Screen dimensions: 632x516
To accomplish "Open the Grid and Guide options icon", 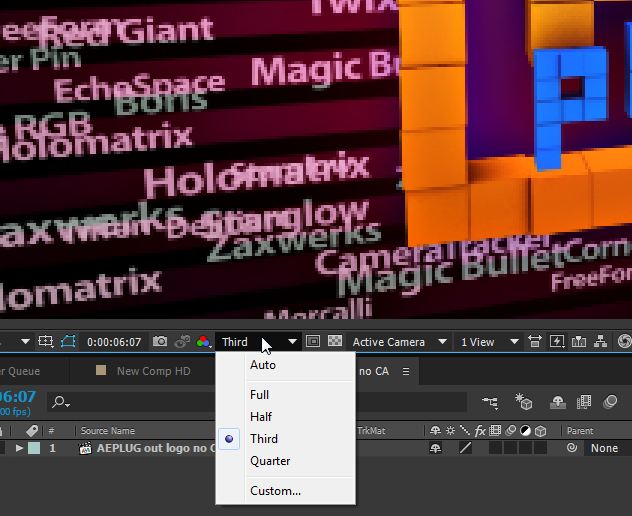I will pos(45,342).
